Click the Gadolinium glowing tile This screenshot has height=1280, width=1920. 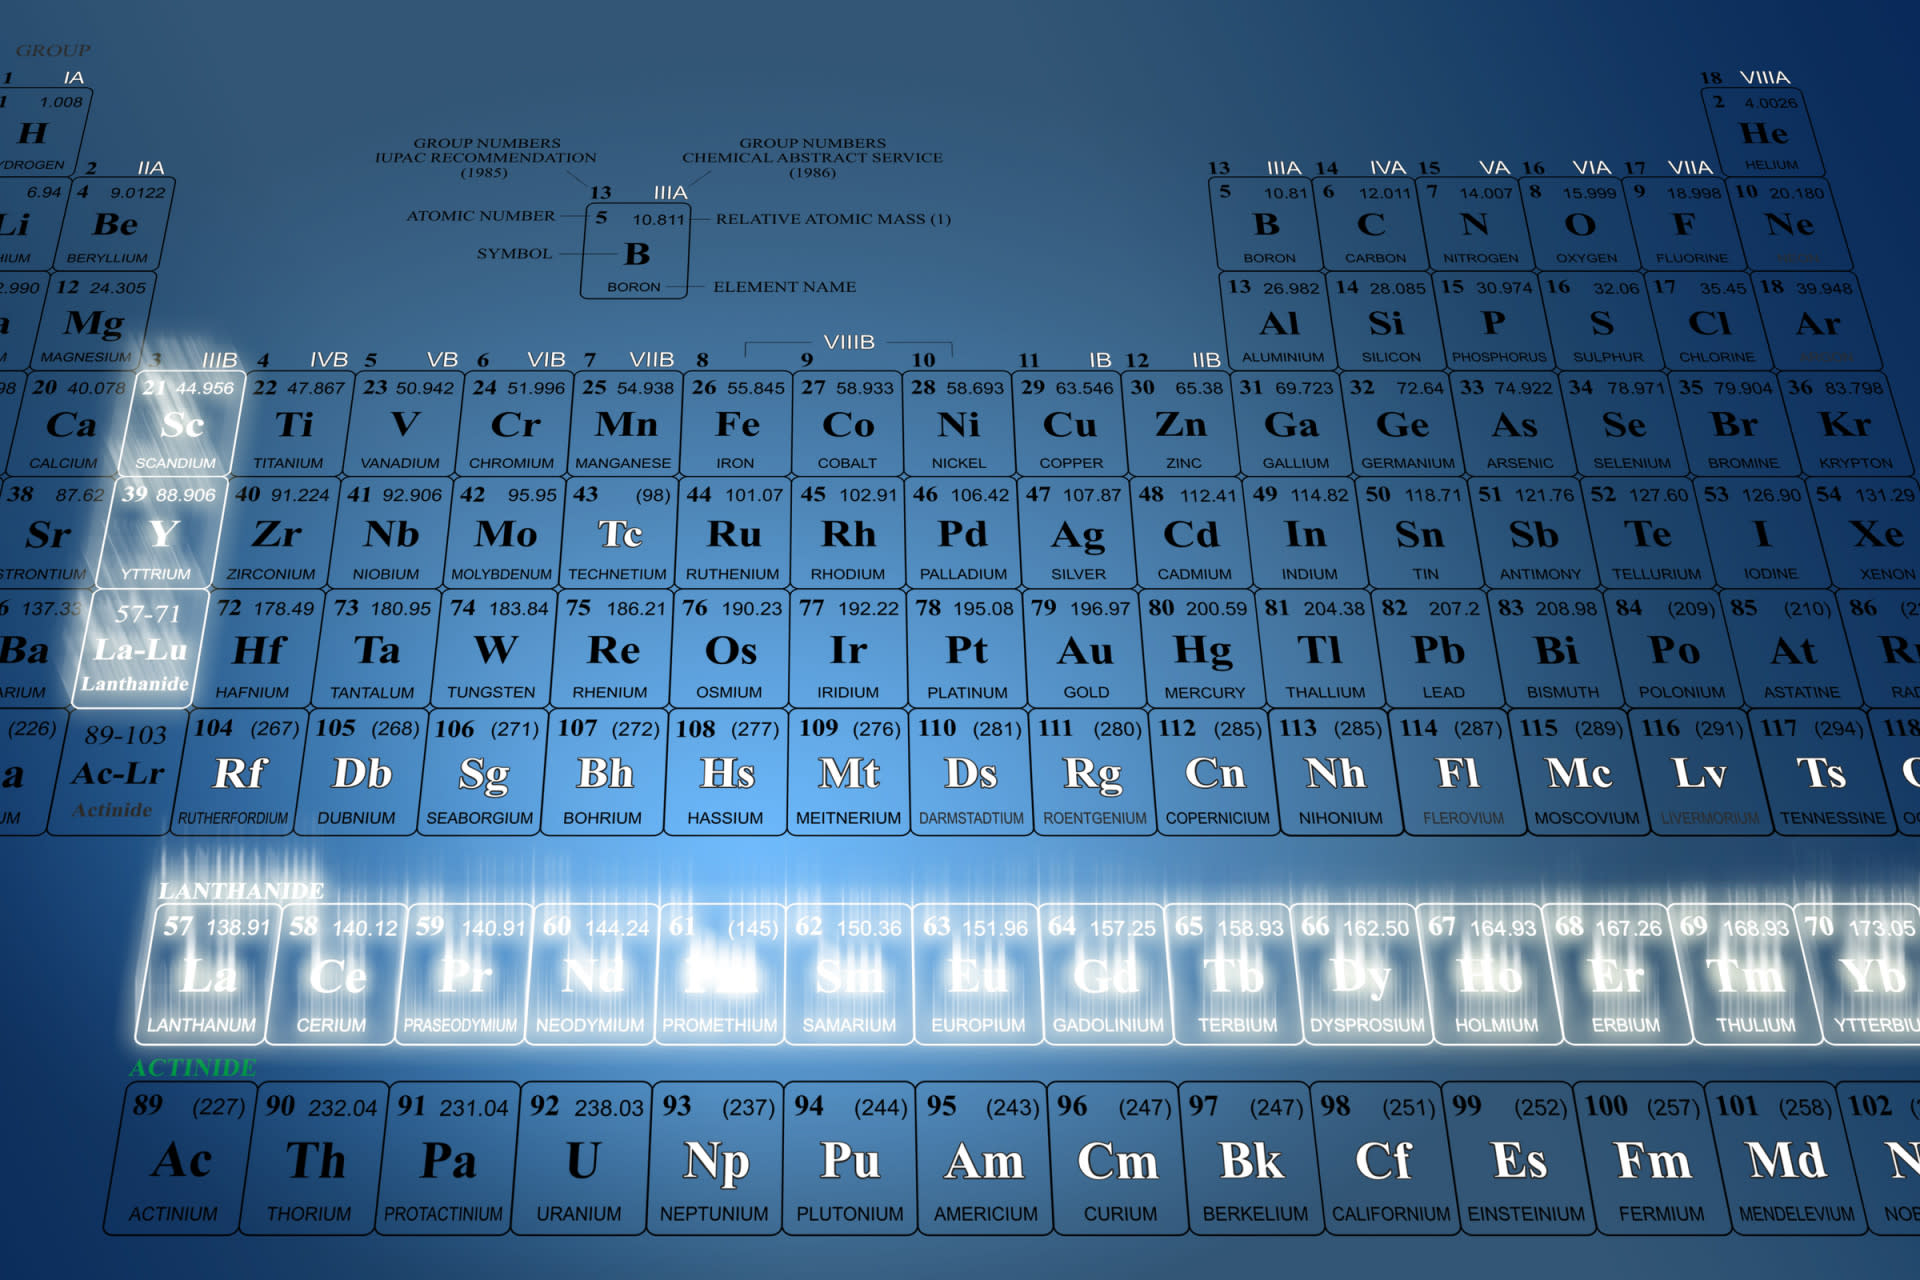(x=1106, y=975)
